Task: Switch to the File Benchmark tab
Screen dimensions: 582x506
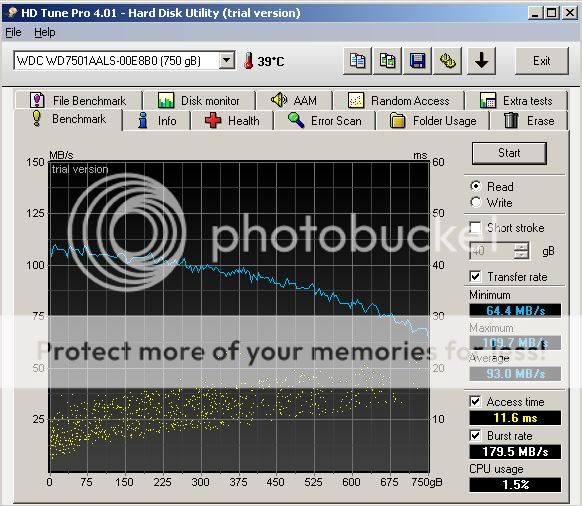Action: (78, 101)
